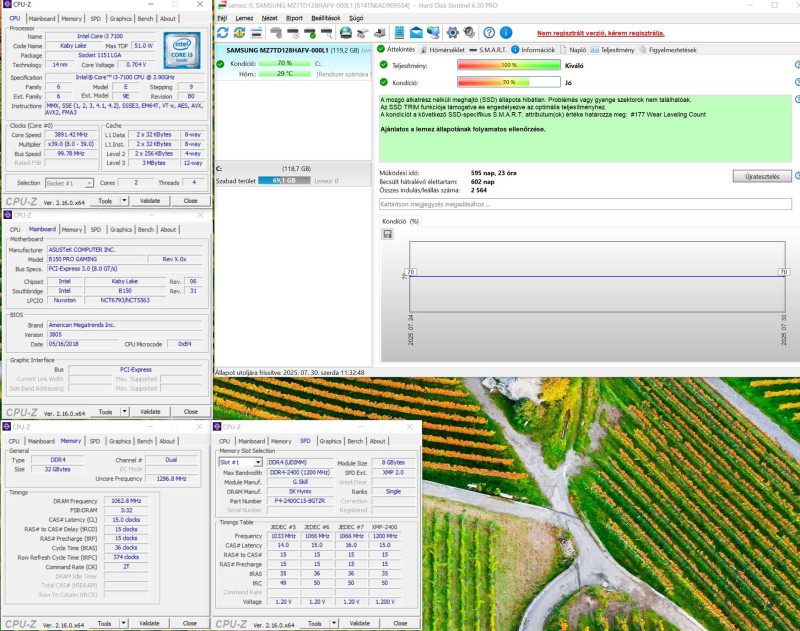Click the refresh icon in Hard Disk Sentinel toolbar
This screenshot has width=800, height=631.
[224, 33]
